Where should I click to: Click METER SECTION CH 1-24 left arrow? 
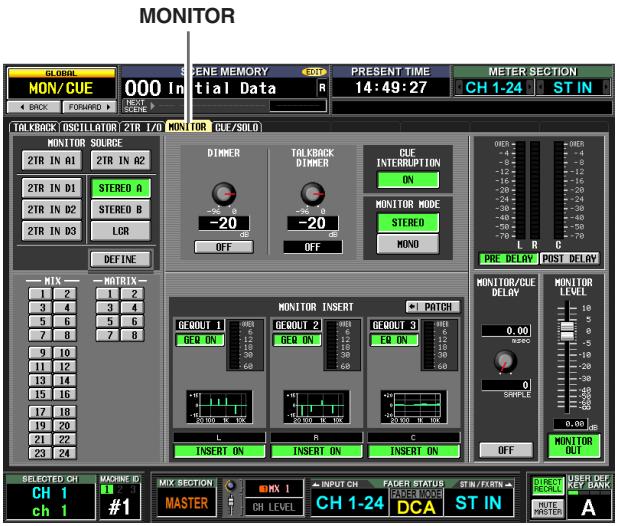pyautogui.click(x=459, y=88)
